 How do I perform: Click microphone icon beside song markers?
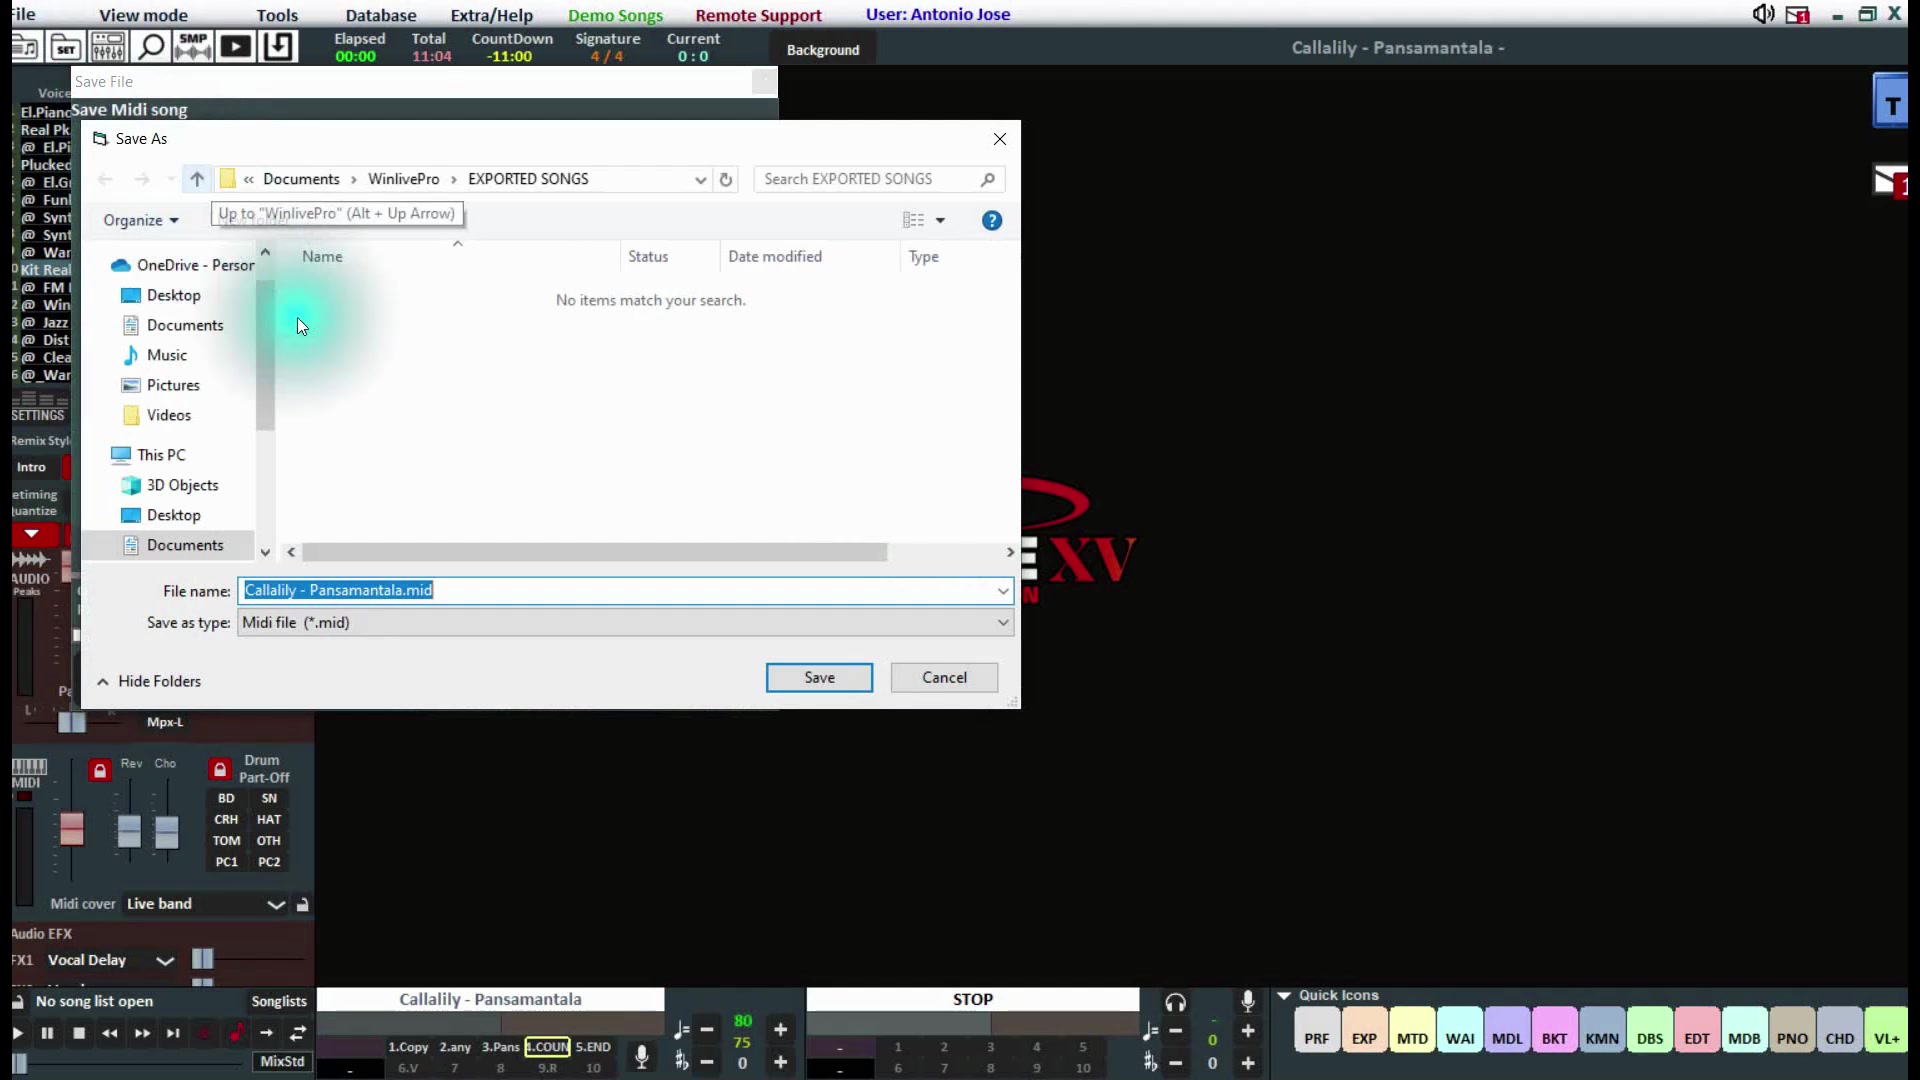(642, 1056)
